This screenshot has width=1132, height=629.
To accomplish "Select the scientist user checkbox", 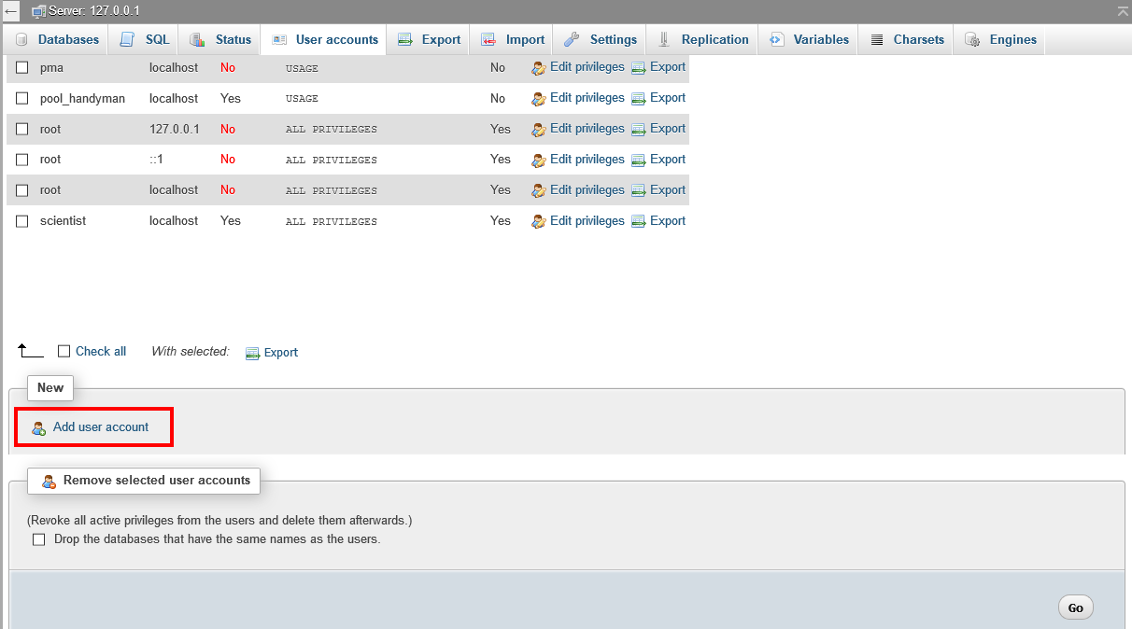I will 22,221.
